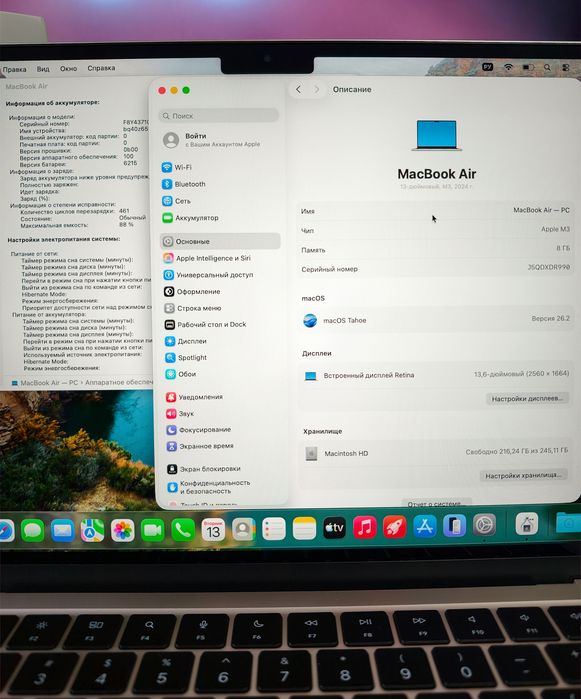Click the Имя row MacBook Air — PC
Image resolution: width=581 pixels, height=699 pixels.
pos(435,210)
